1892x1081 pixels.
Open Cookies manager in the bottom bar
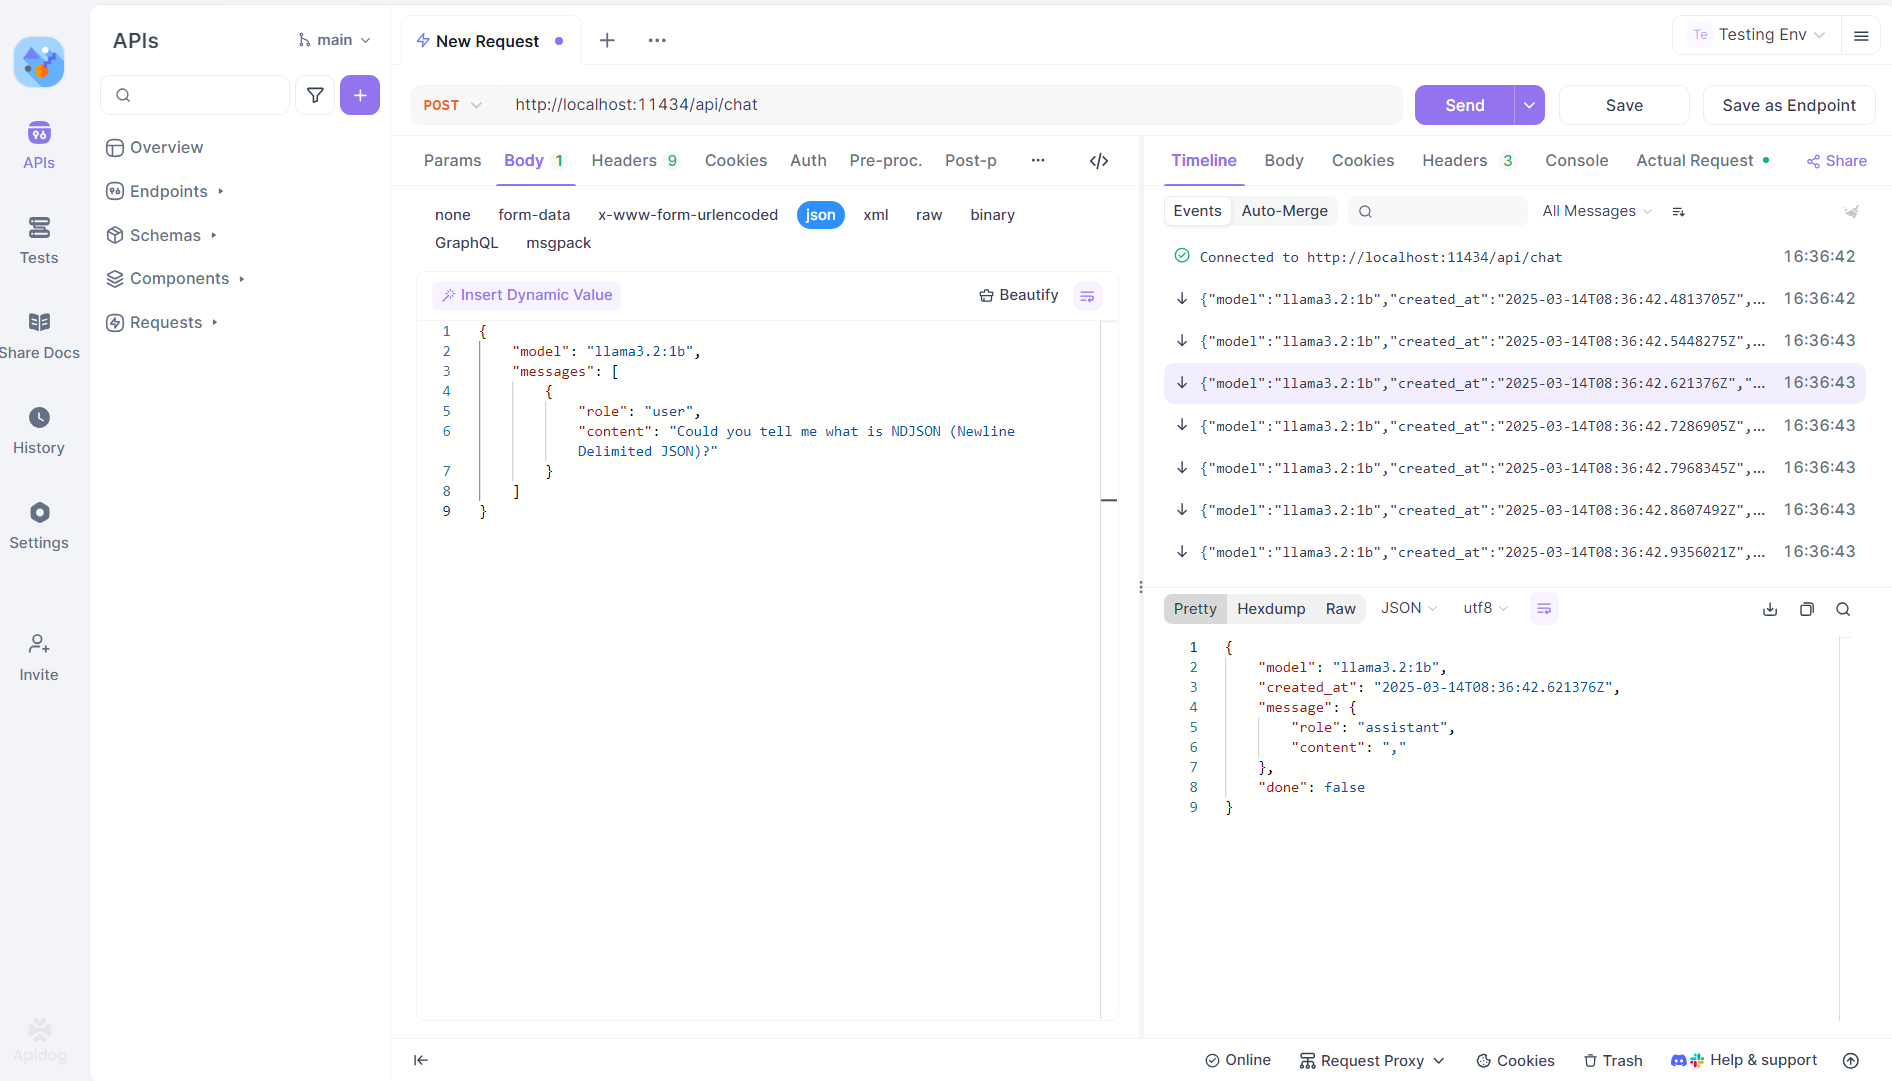click(1515, 1061)
